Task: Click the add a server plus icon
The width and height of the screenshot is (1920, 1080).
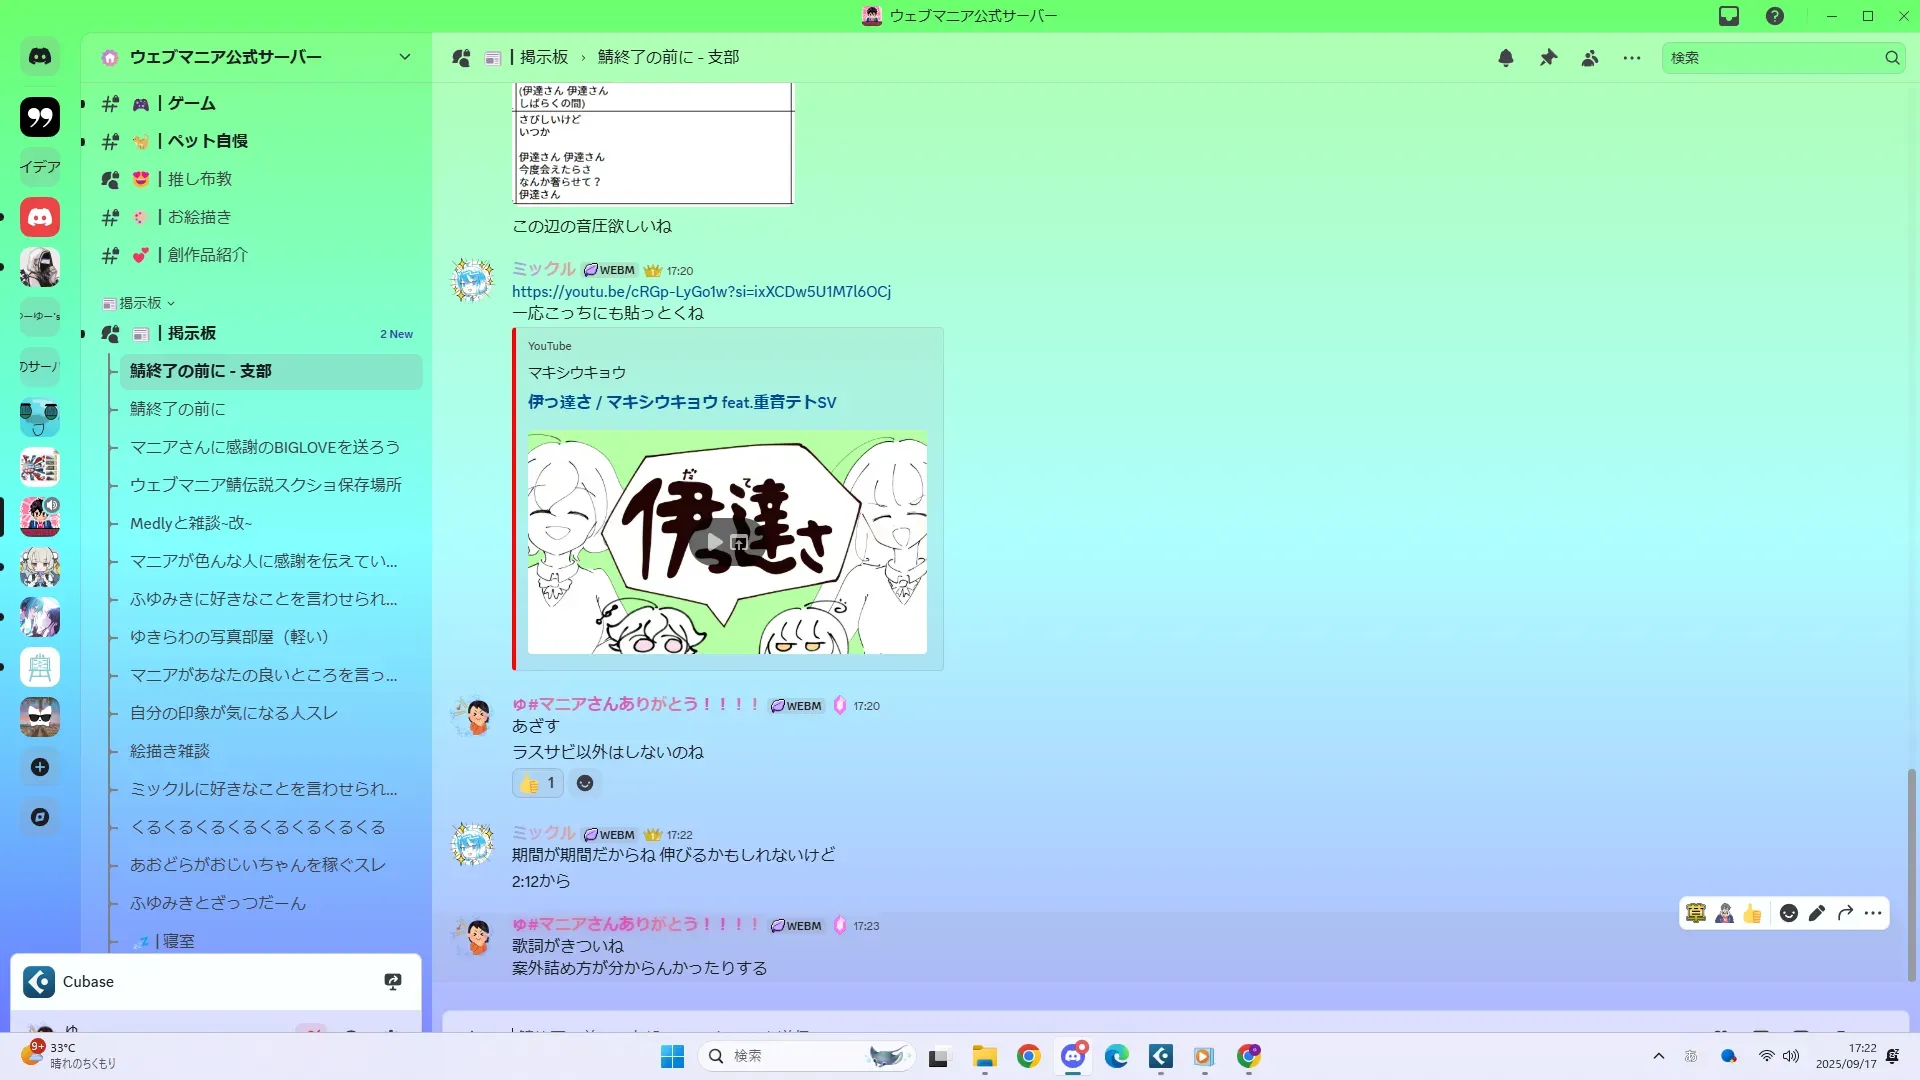Action: pos(40,767)
